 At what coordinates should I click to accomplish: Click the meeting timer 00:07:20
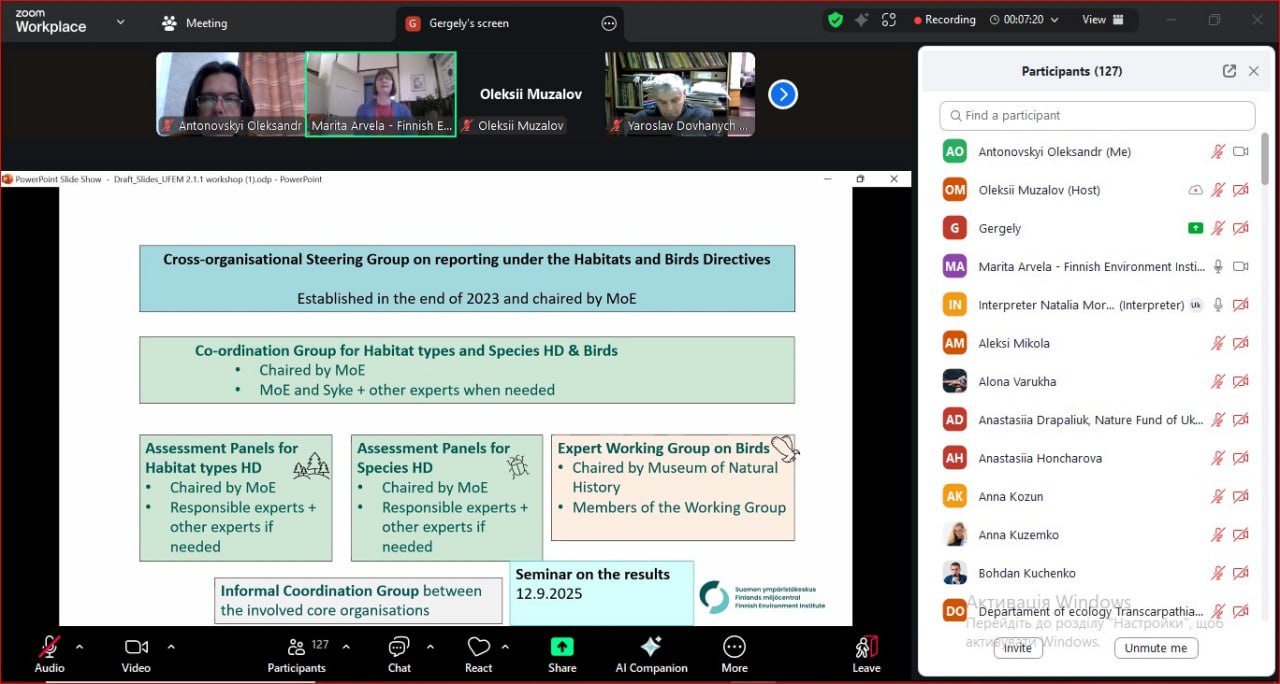(1023, 20)
